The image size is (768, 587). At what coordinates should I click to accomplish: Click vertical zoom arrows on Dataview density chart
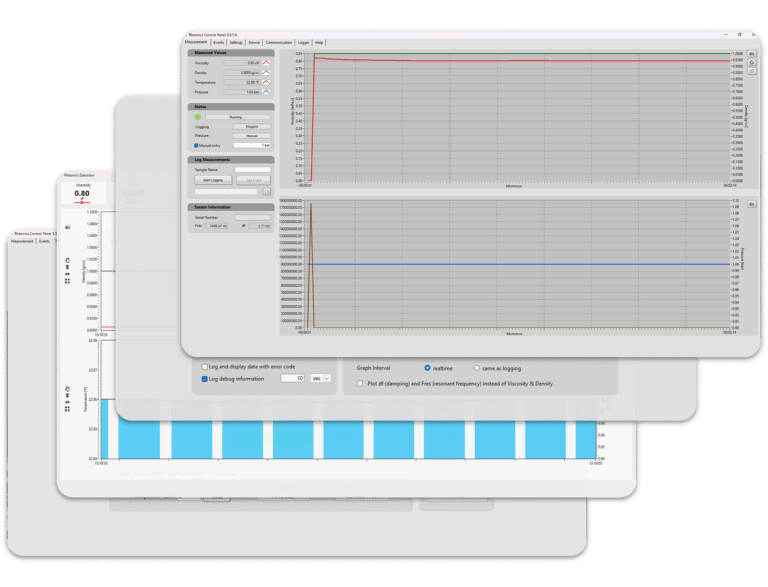(68, 267)
